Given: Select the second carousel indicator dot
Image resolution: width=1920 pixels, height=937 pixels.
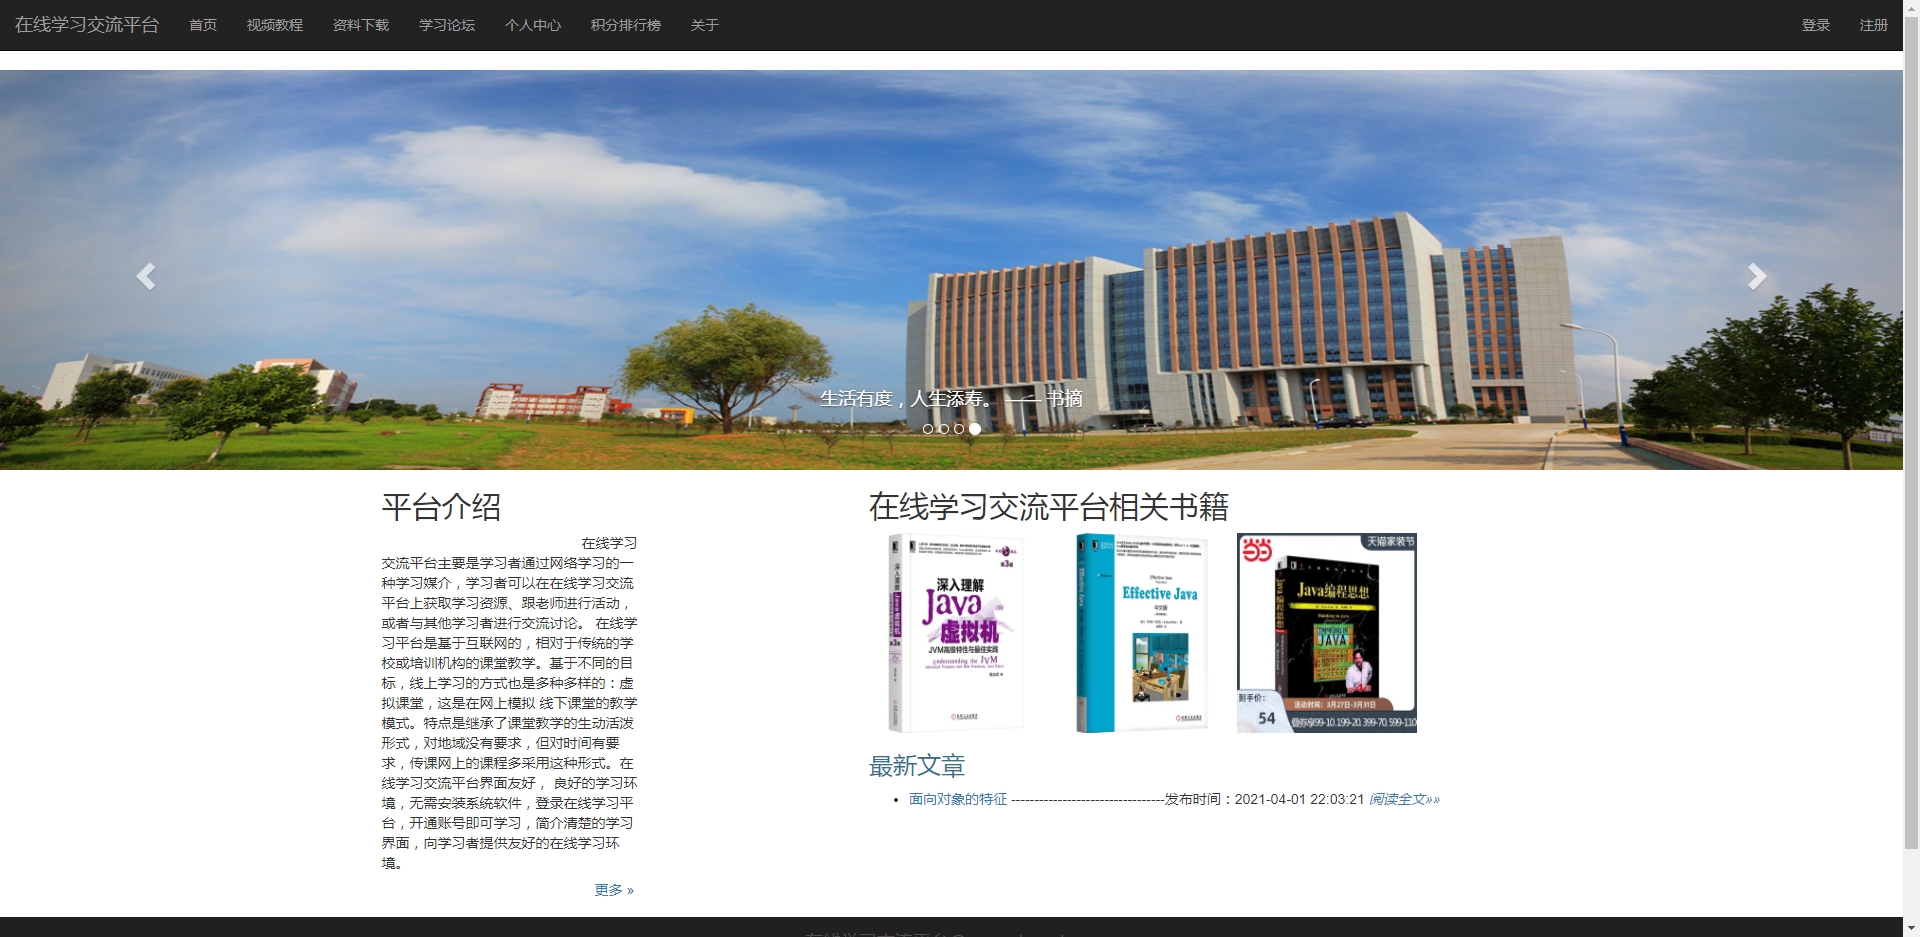Looking at the screenshot, I should 943,428.
